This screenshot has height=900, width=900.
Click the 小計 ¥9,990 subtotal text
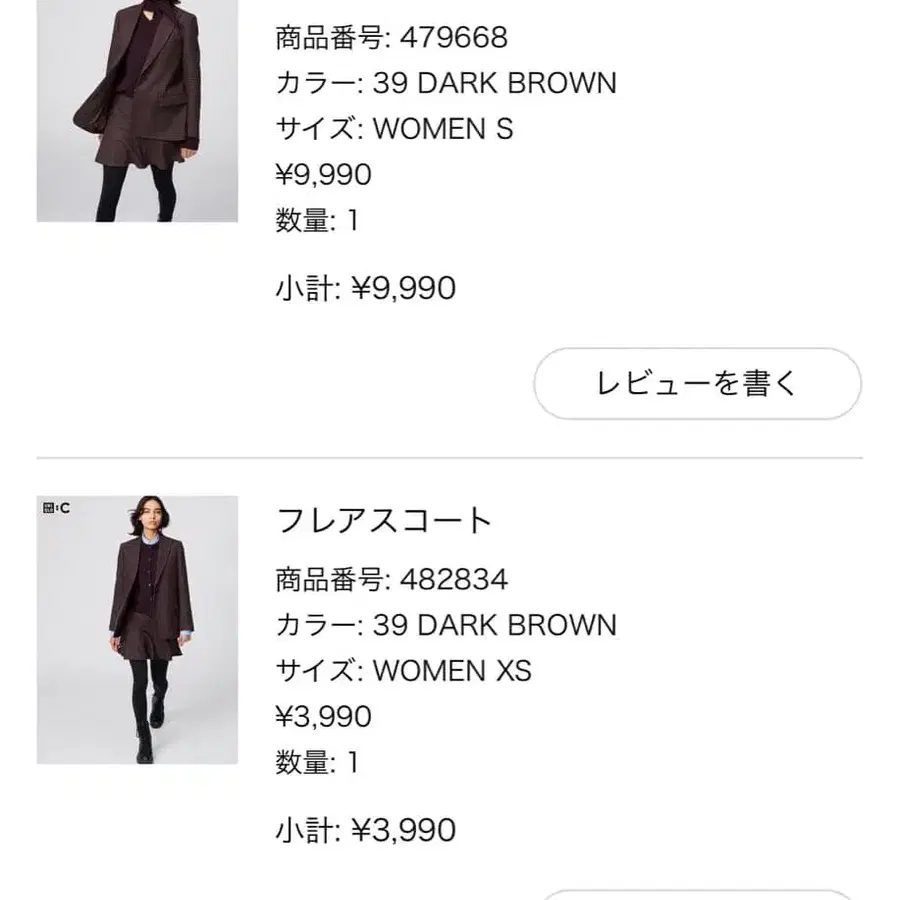click(x=364, y=288)
